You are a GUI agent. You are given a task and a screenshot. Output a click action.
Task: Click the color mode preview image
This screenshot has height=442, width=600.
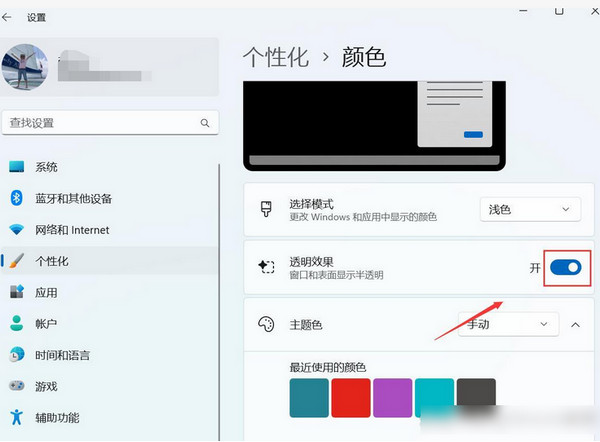point(374,126)
